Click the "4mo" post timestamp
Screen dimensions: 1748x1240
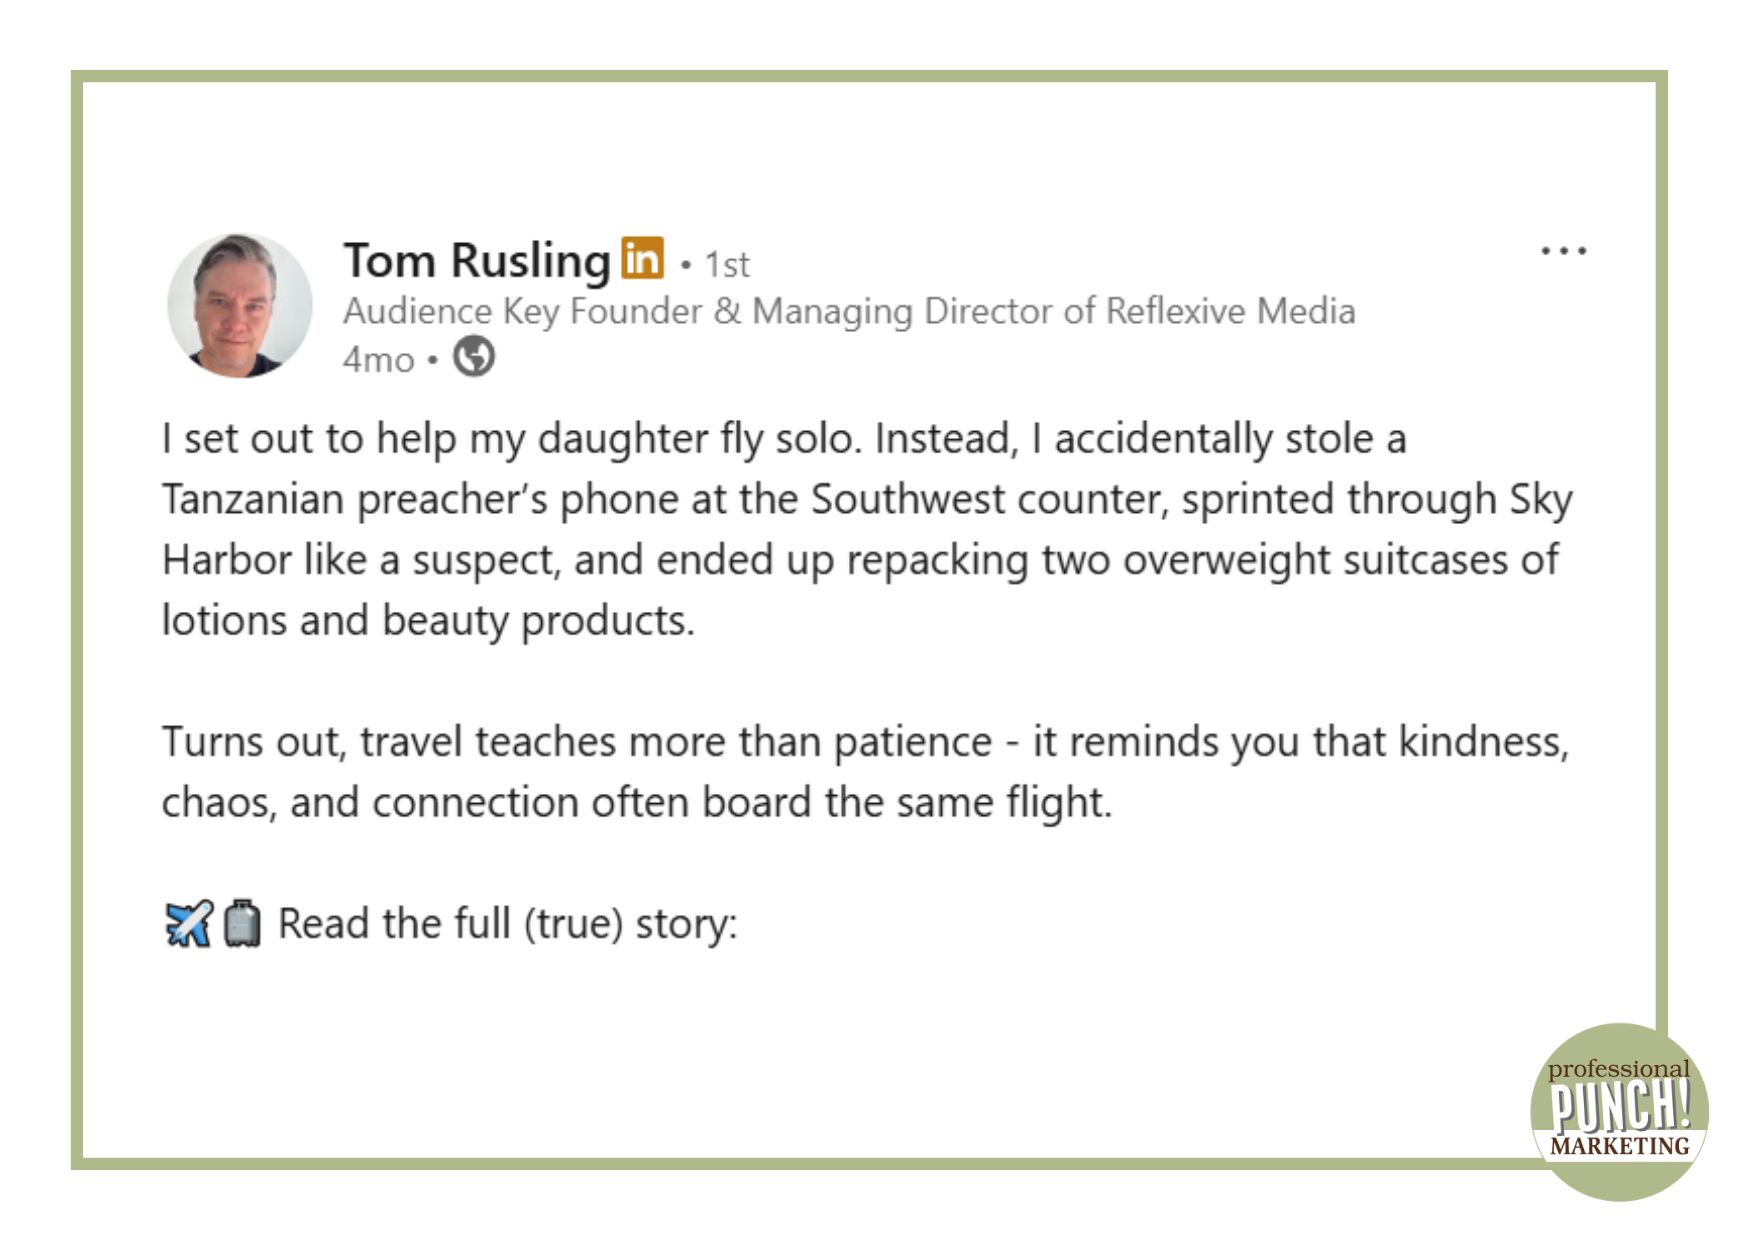pyautogui.click(x=378, y=359)
